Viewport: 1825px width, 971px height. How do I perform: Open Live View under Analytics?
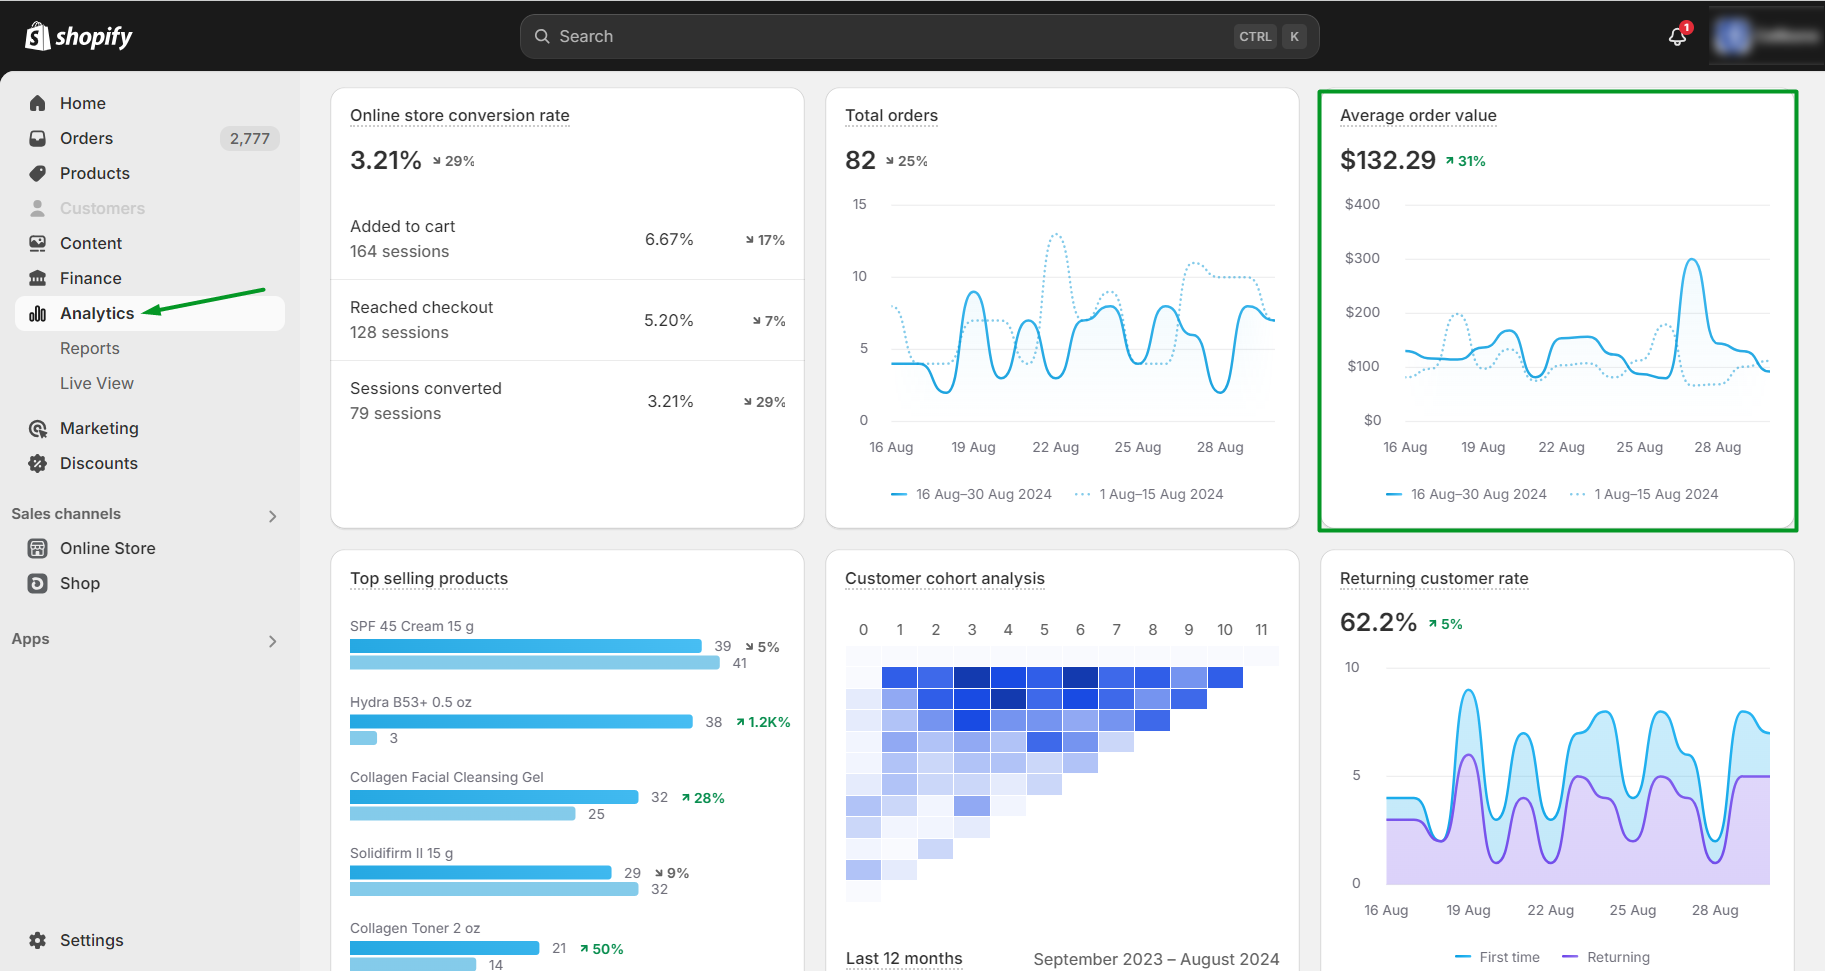[x=97, y=383]
